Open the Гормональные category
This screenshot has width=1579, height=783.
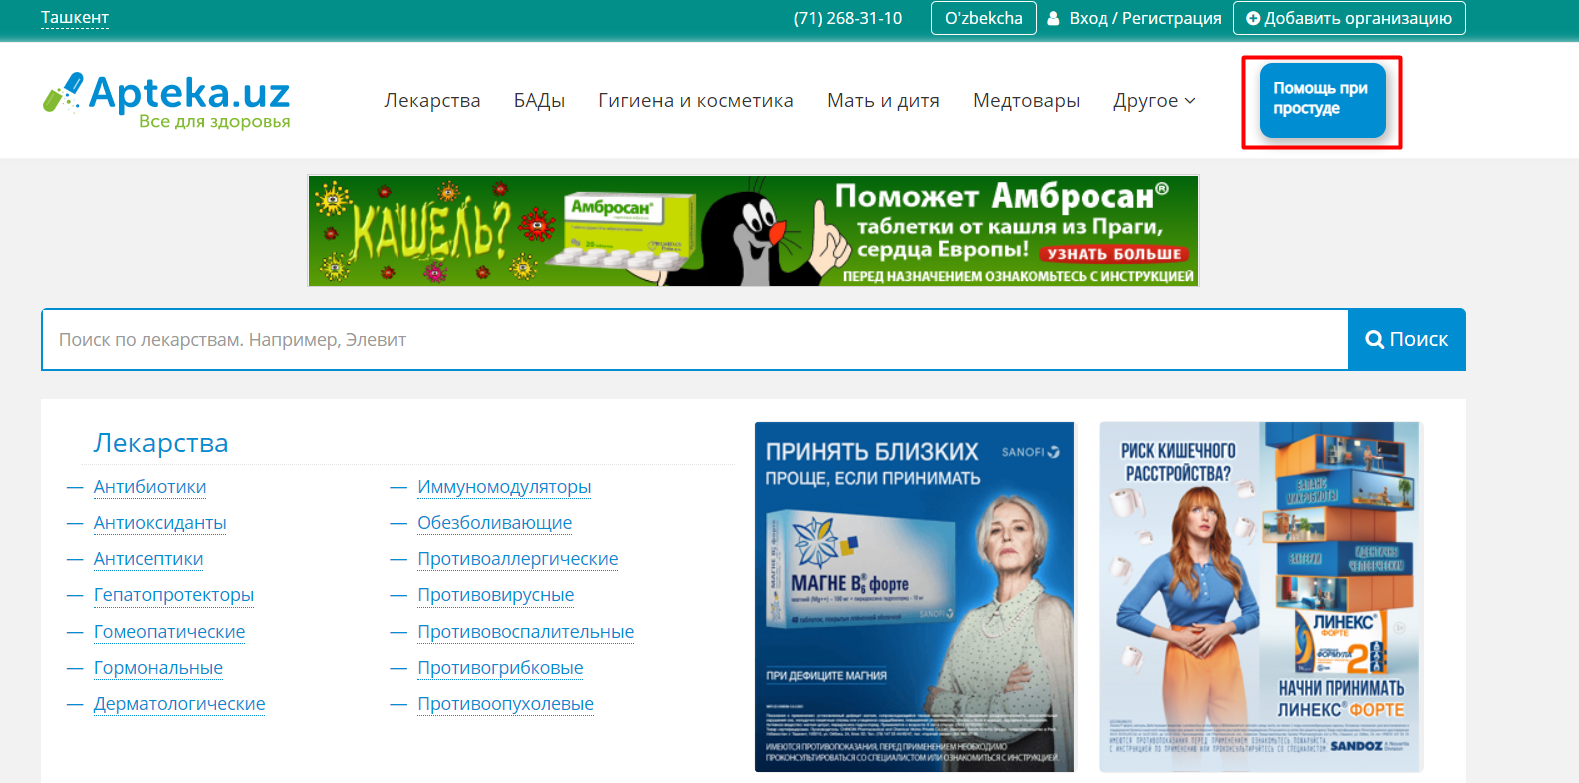point(158,668)
